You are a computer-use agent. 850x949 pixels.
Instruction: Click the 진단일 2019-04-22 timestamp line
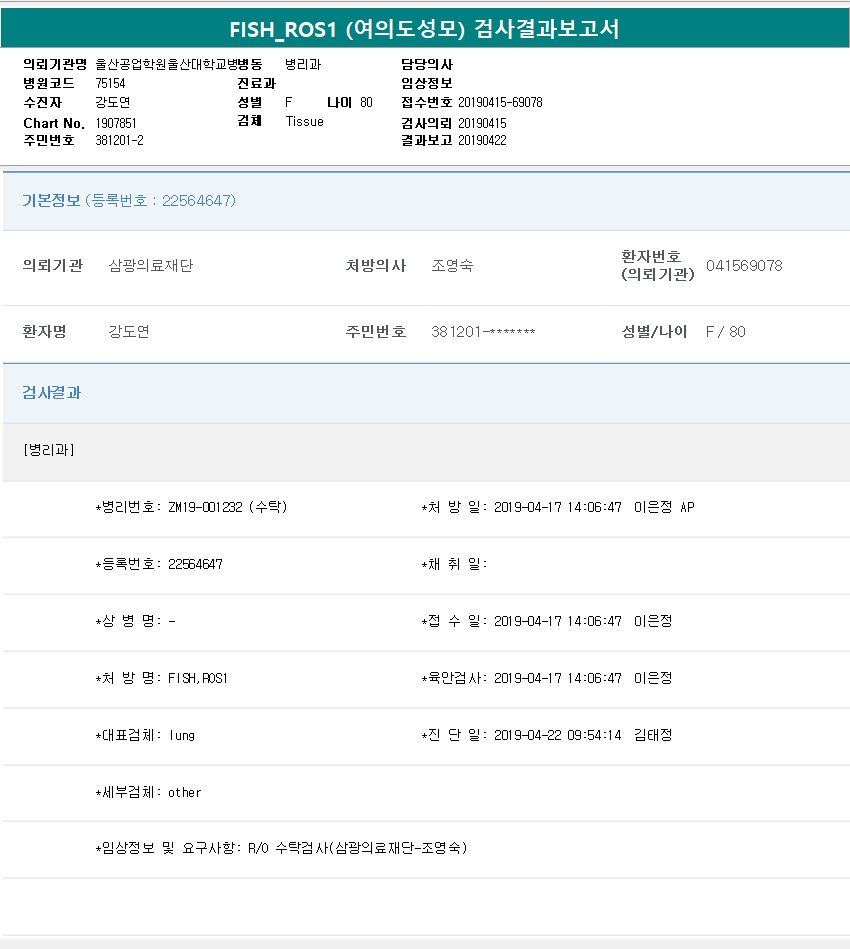coord(546,735)
